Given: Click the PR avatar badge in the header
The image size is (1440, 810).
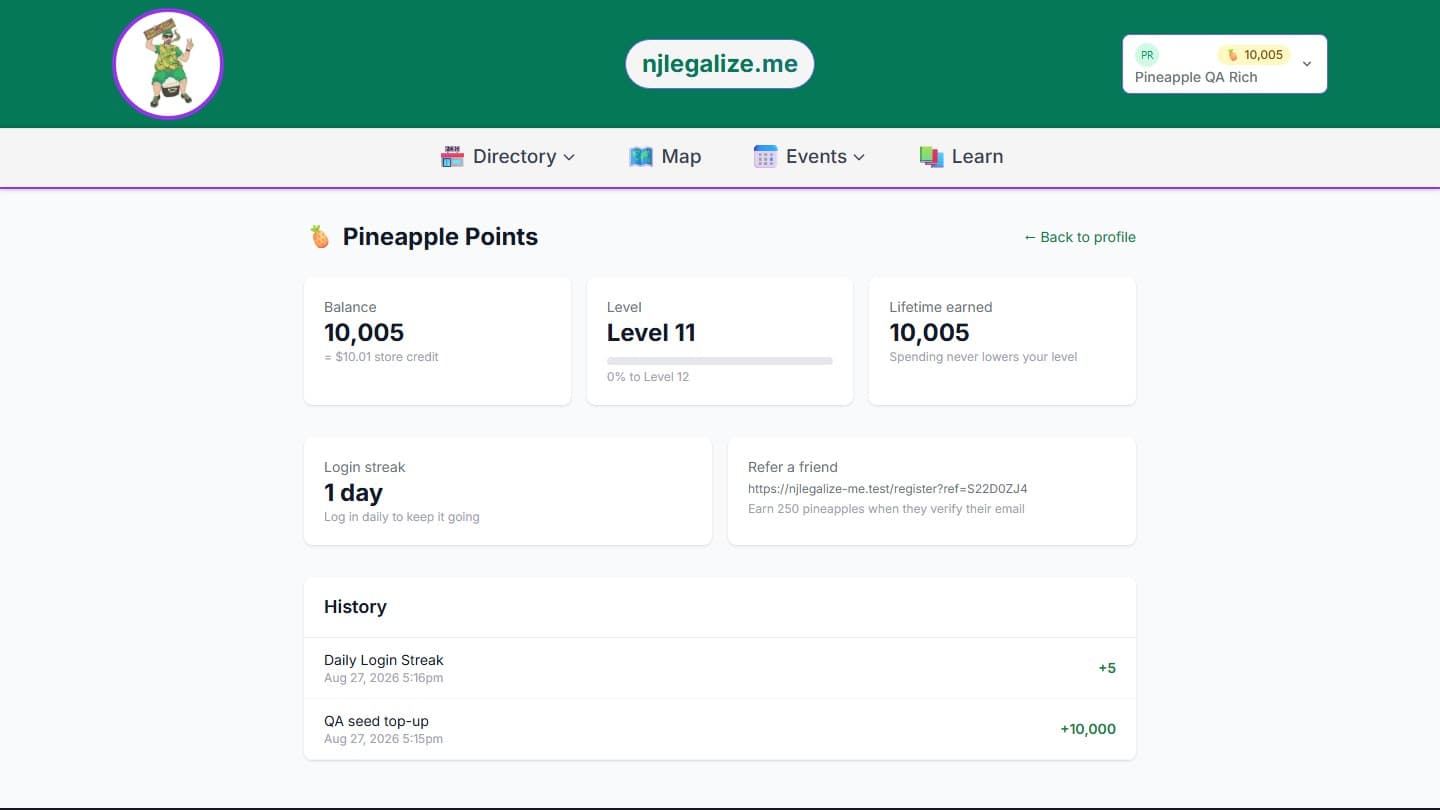Looking at the screenshot, I should click(1147, 55).
